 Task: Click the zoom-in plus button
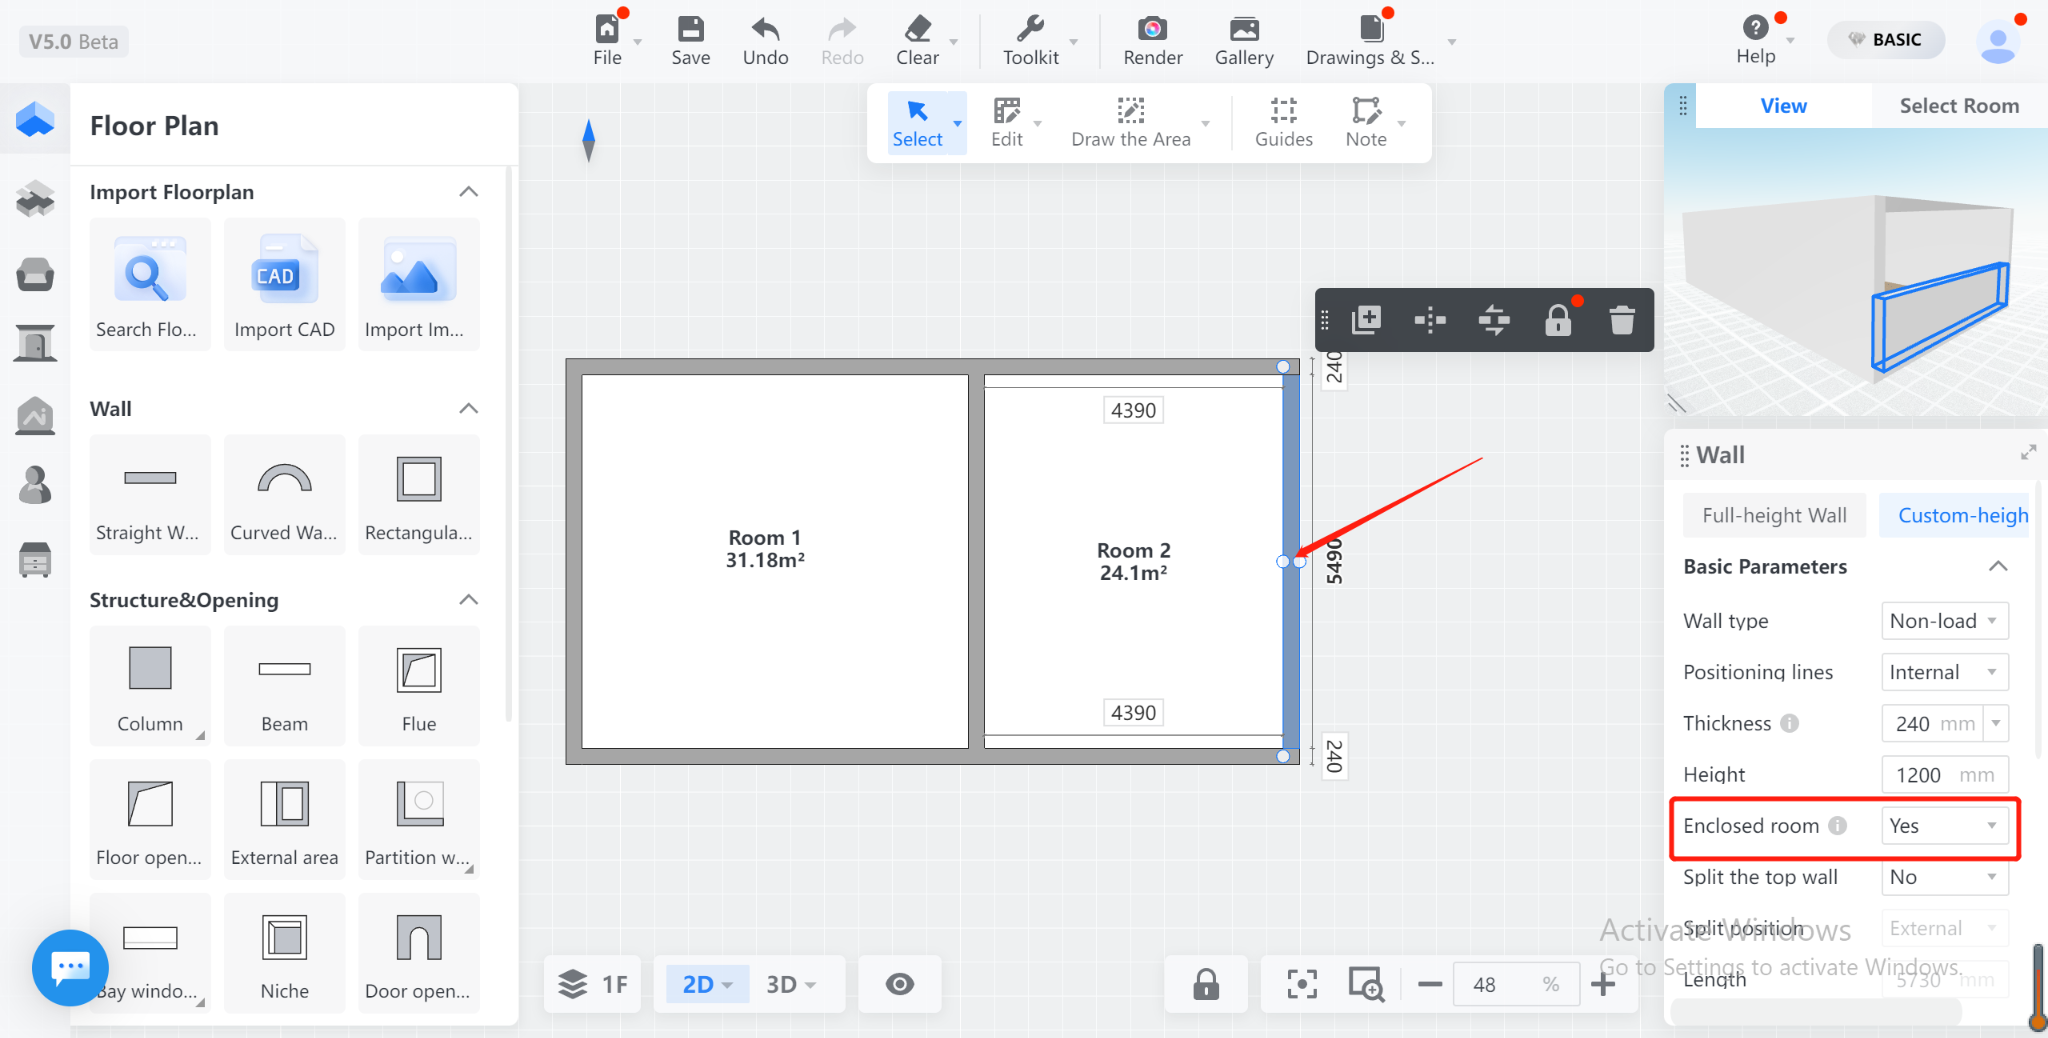(x=1603, y=984)
